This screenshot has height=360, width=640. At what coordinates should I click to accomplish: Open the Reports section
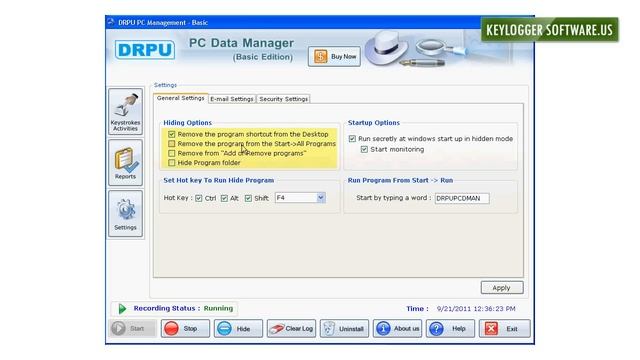click(125, 162)
